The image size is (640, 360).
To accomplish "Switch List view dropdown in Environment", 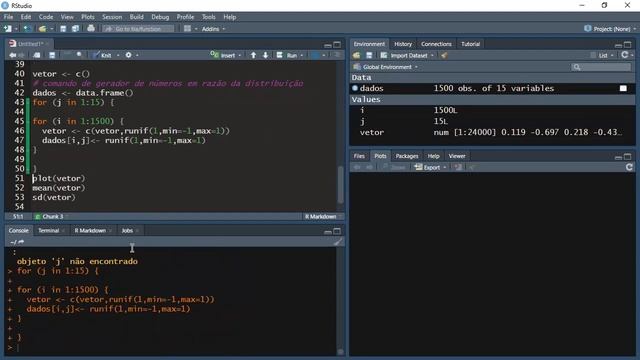I will [602, 55].
